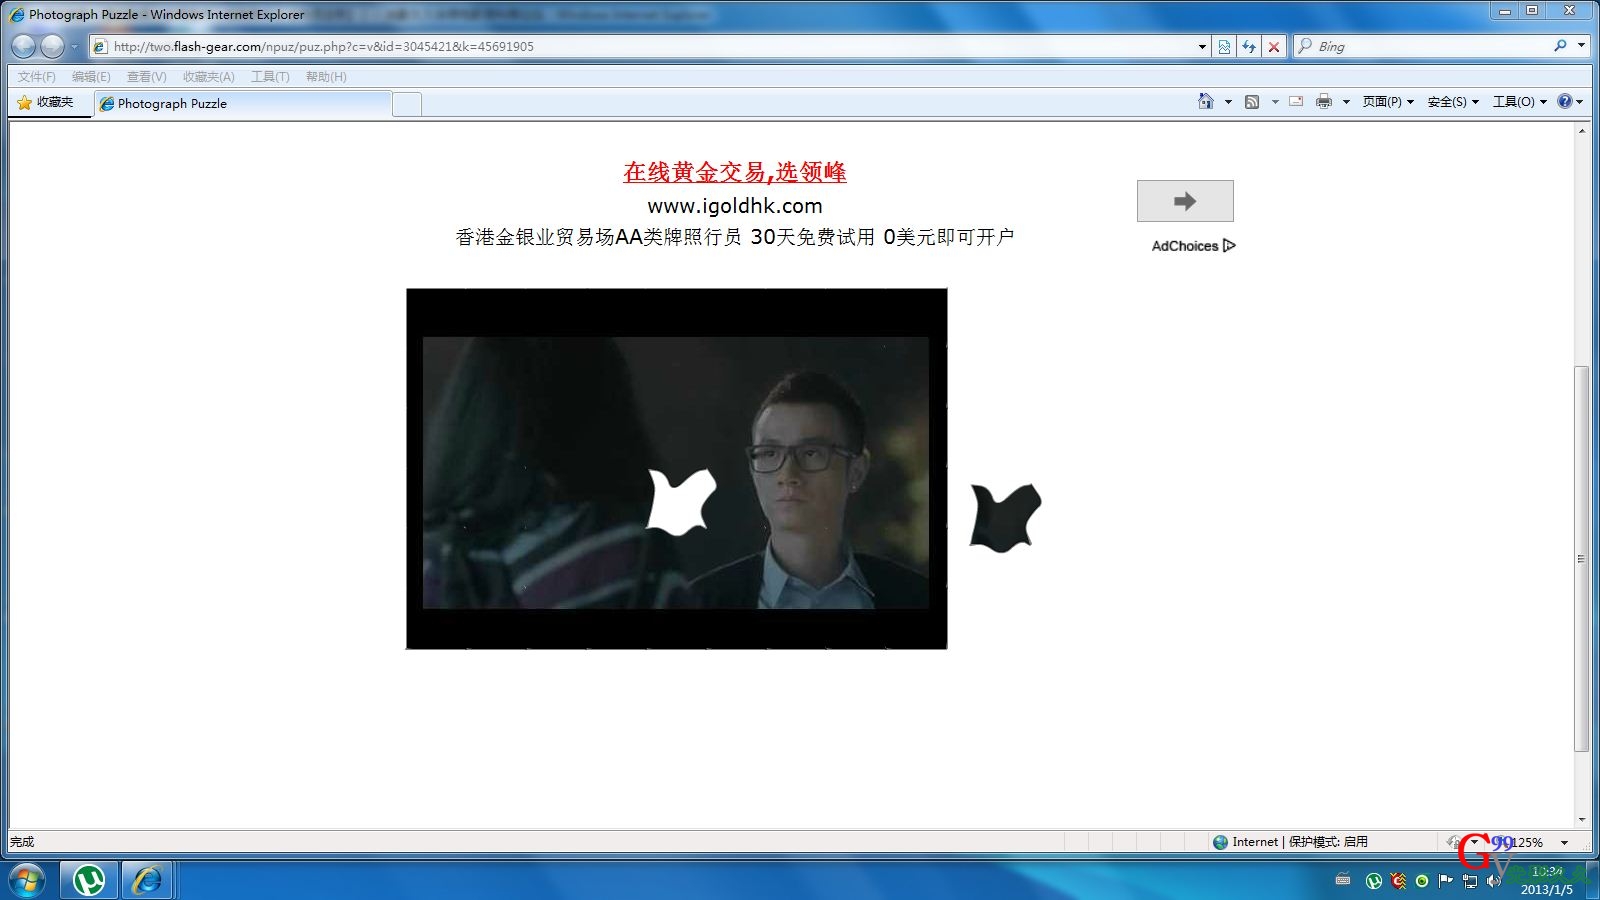Open uTorrent from the taskbar

[89, 880]
